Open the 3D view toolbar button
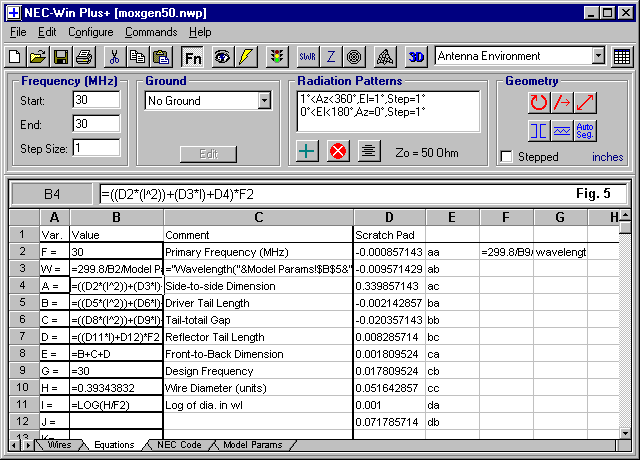 (x=417, y=57)
